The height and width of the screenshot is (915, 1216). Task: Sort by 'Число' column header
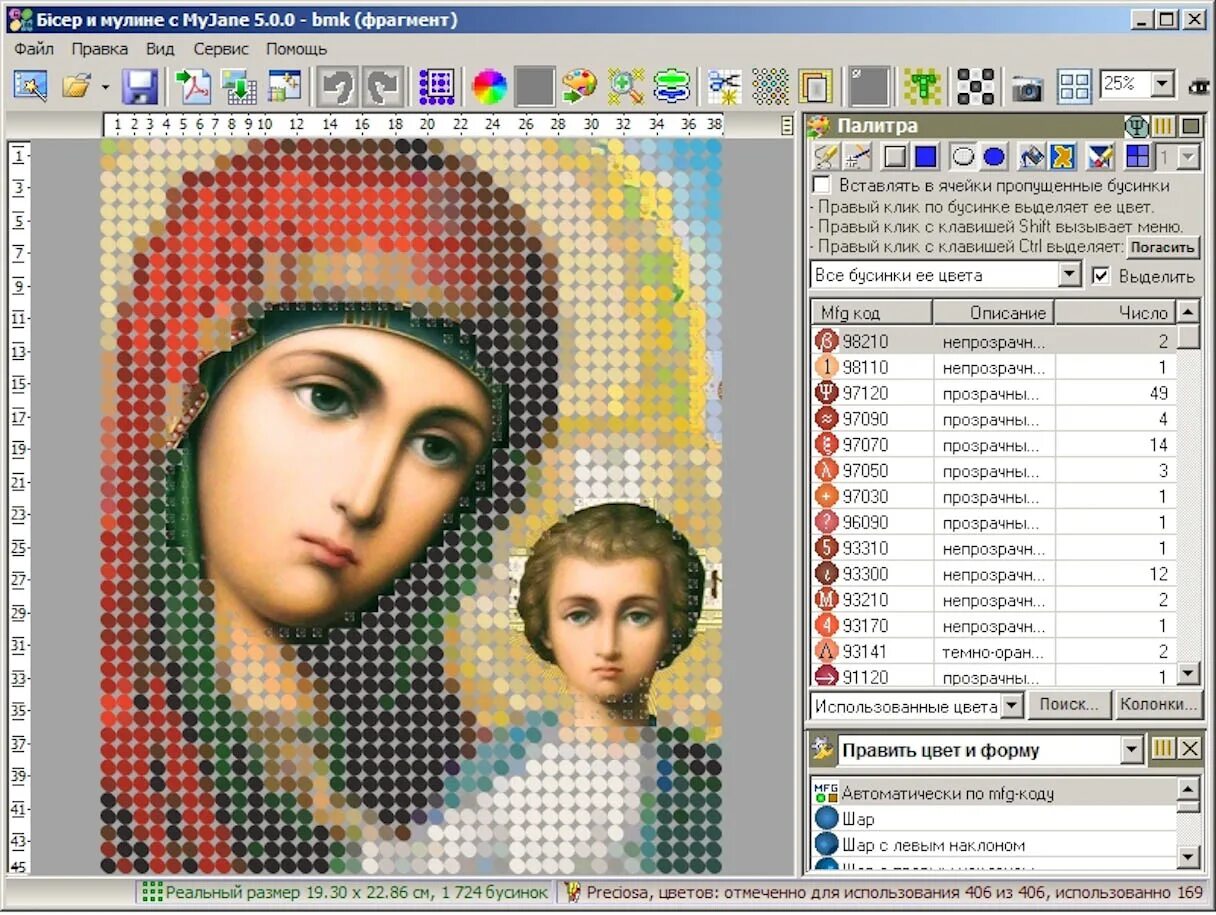pyautogui.click(x=1115, y=313)
